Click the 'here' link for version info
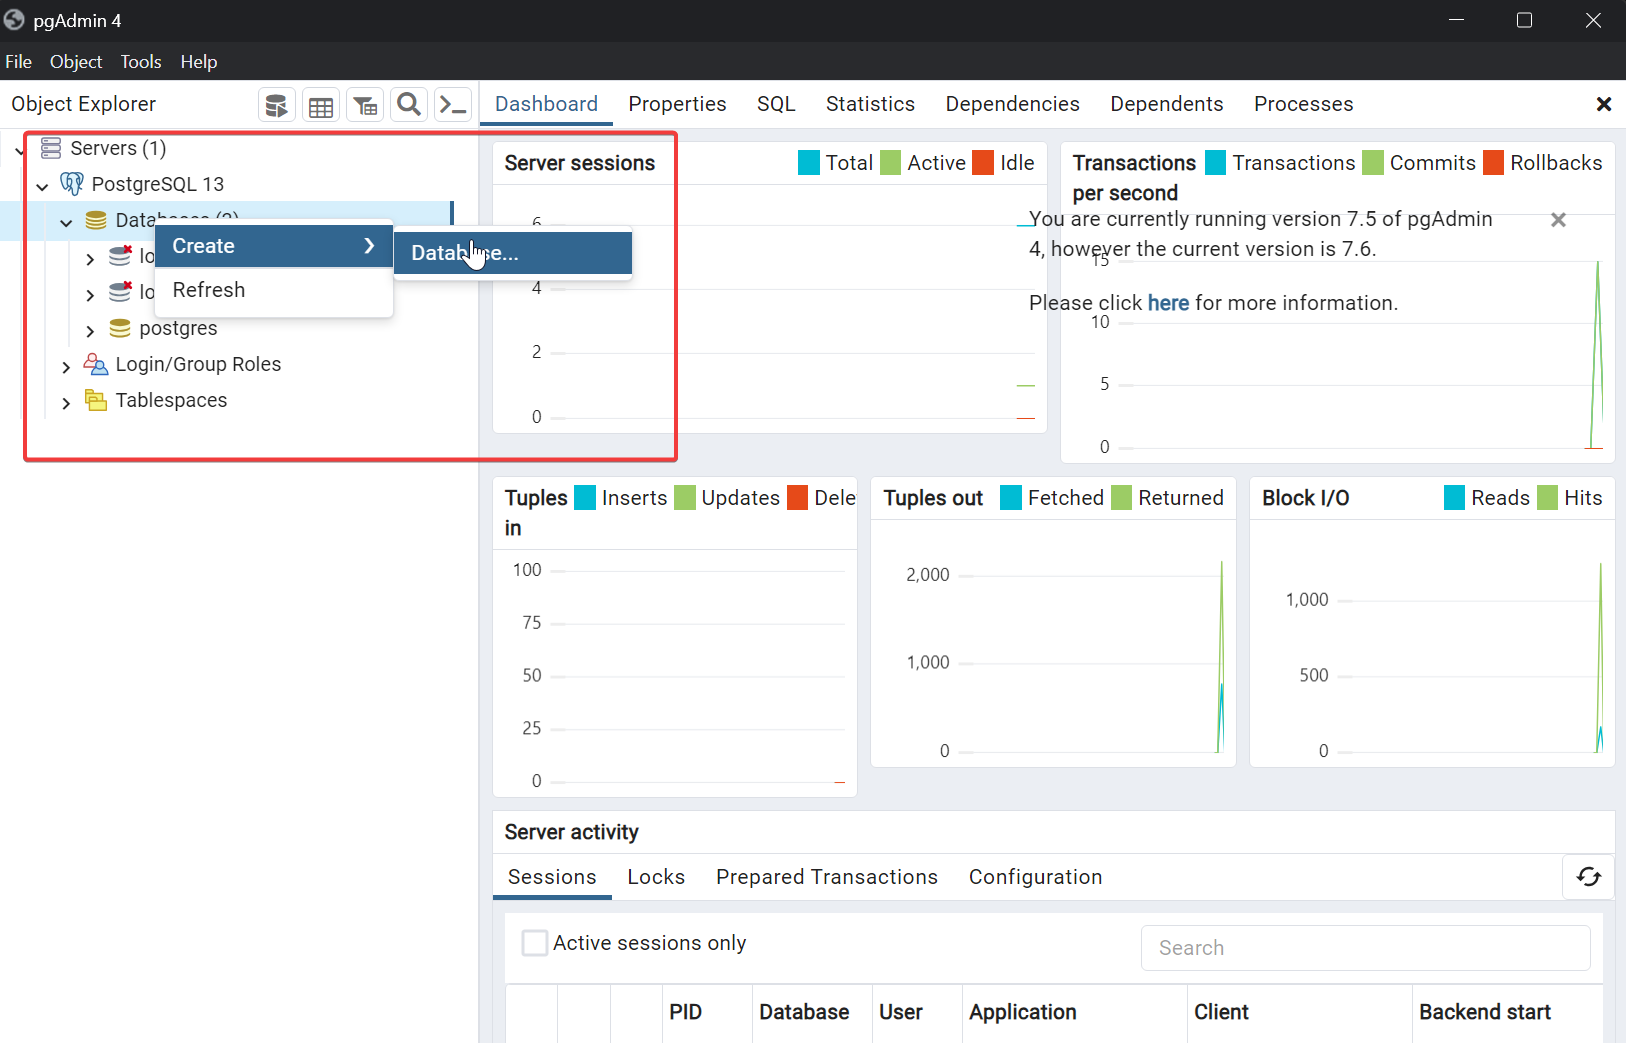Viewport: 1626px width, 1043px height. (x=1168, y=303)
